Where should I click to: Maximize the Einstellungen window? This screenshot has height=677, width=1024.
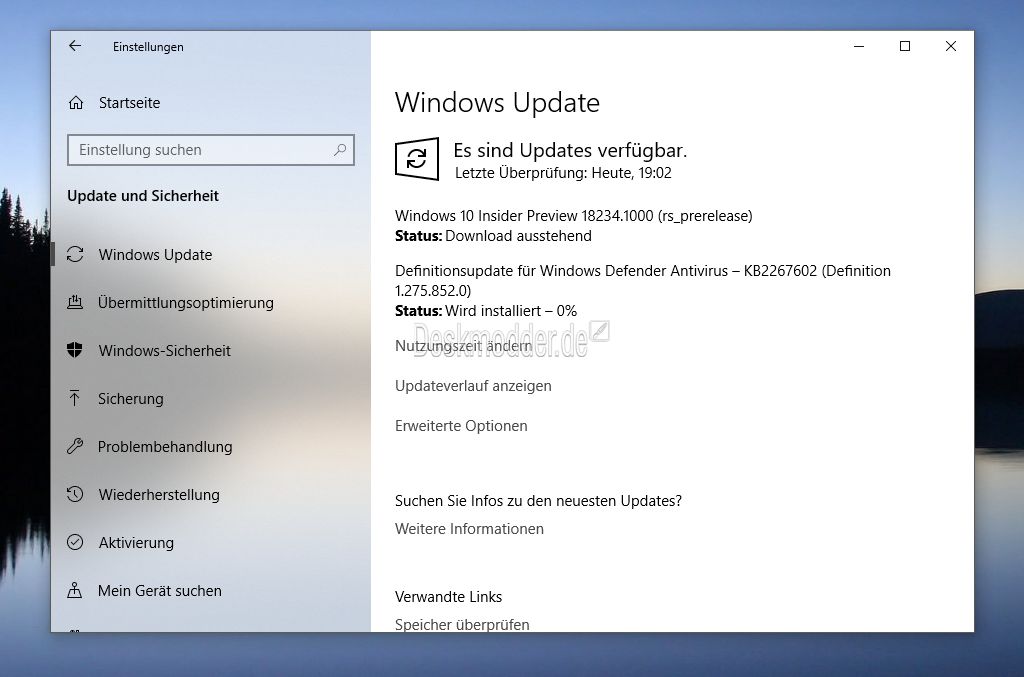(904, 46)
